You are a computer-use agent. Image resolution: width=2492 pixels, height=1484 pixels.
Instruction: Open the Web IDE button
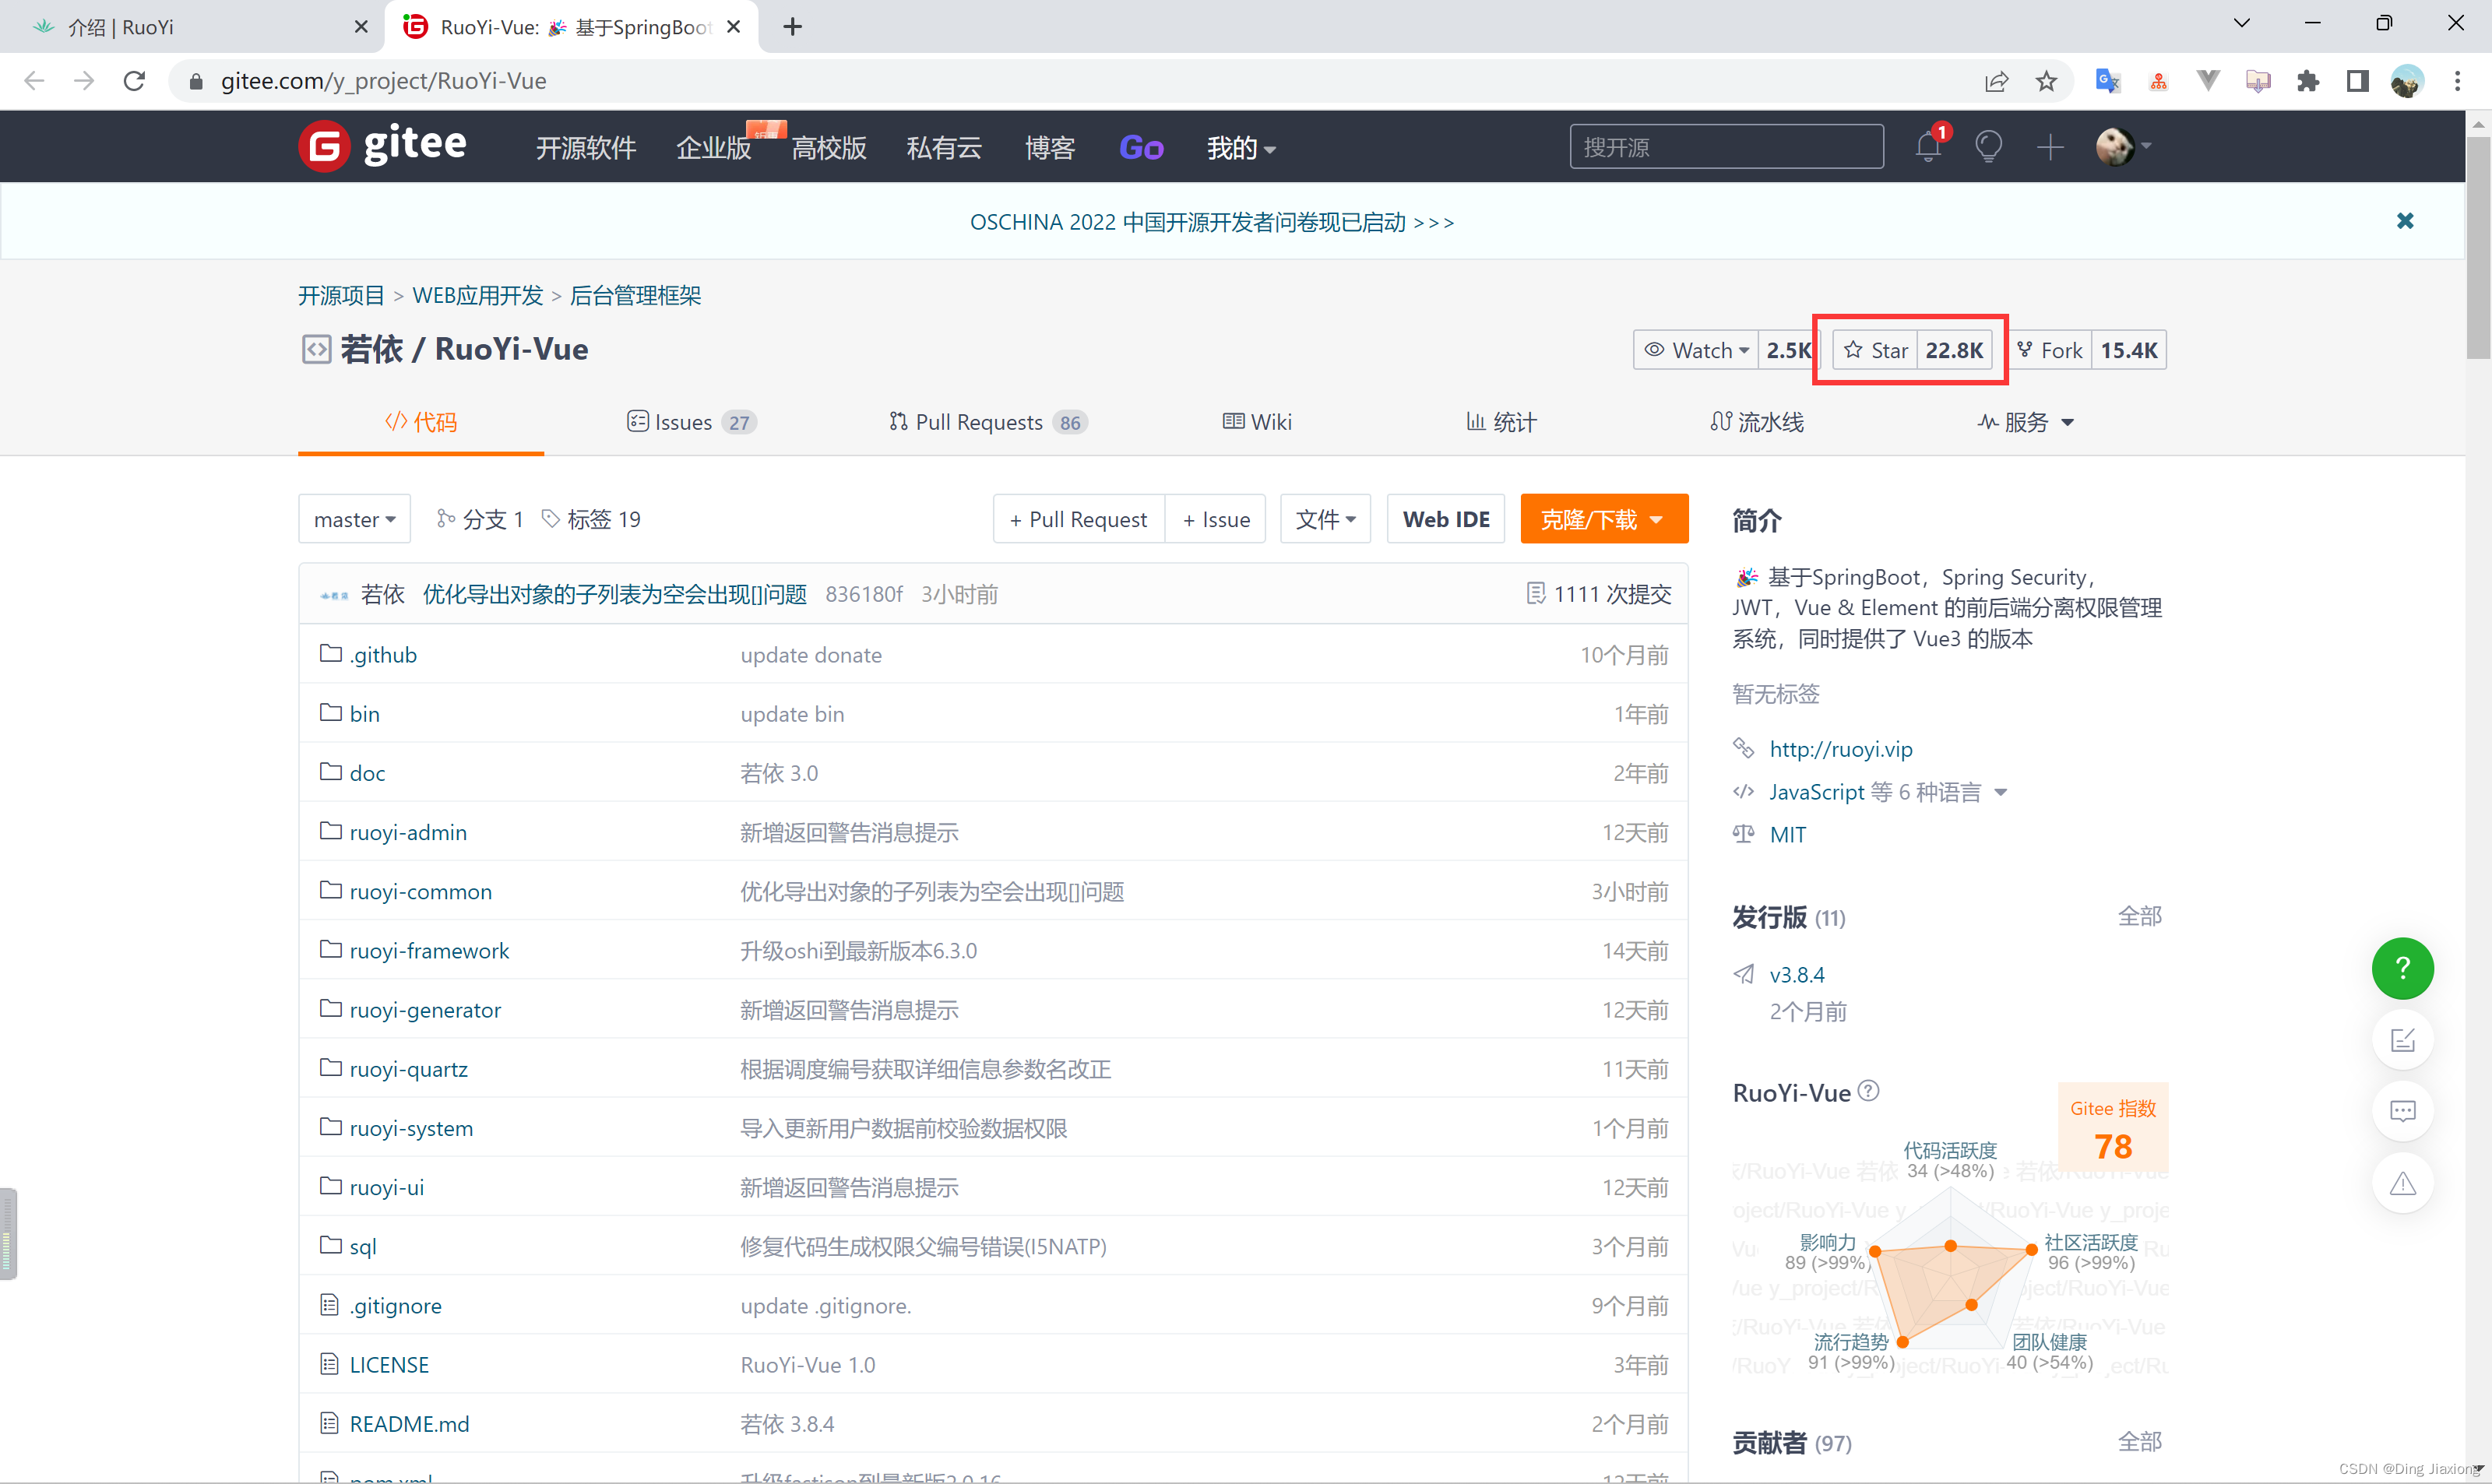pyautogui.click(x=1445, y=519)
